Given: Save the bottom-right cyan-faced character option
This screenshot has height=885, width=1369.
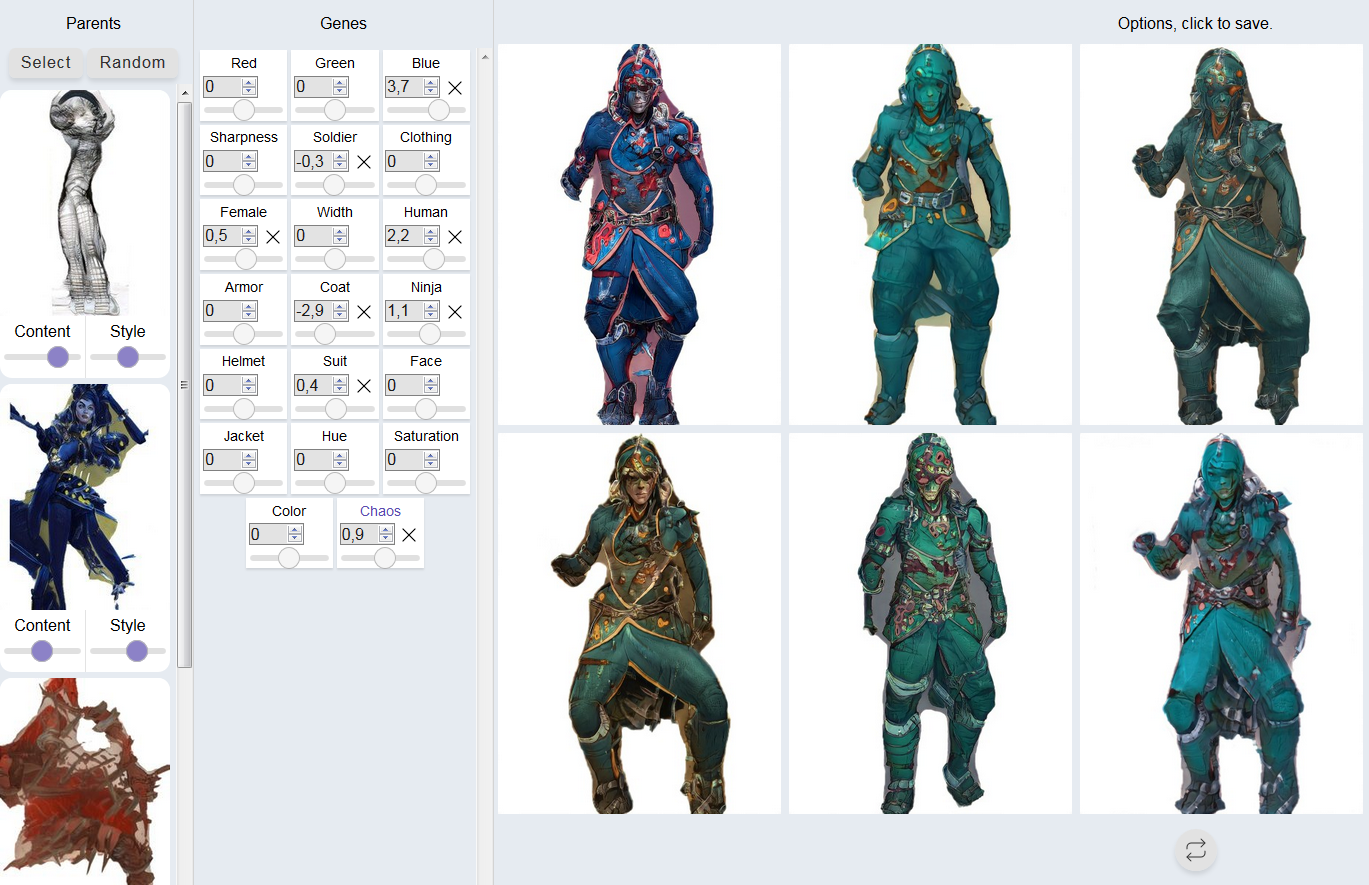Looking at the screenshot, I should pos(1221,623).
